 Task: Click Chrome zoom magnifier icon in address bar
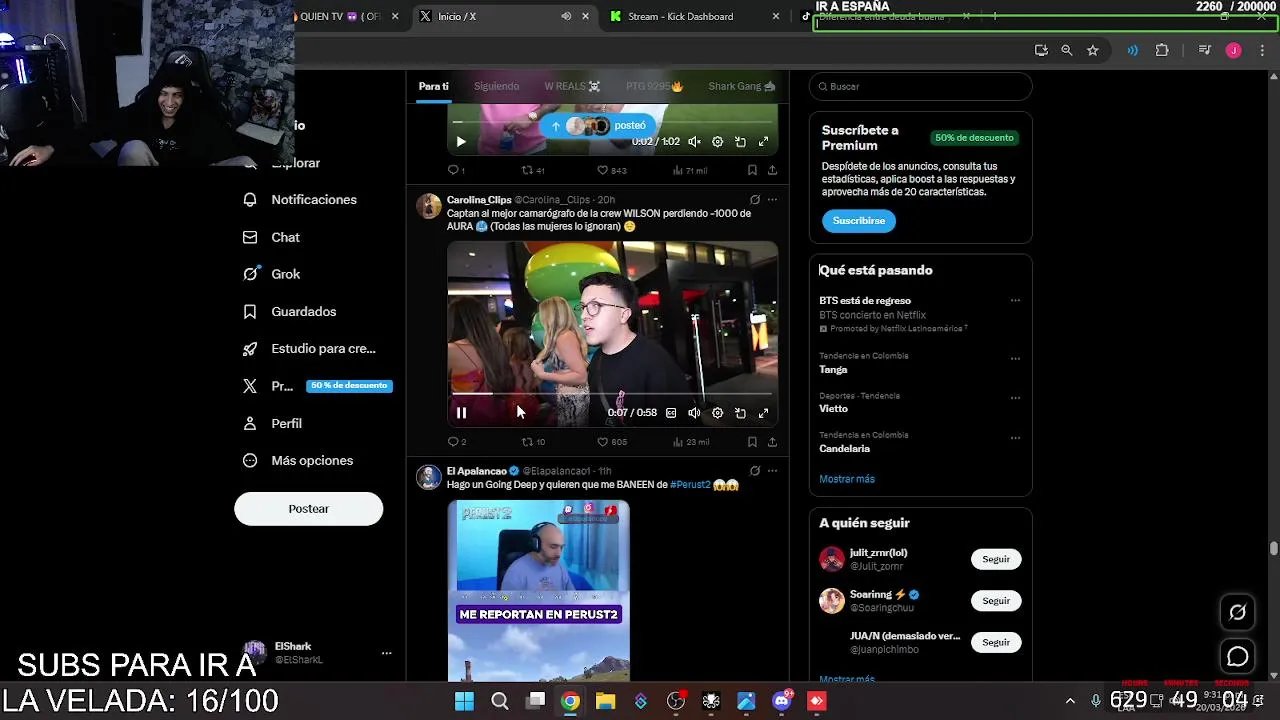pos(1067,50)
